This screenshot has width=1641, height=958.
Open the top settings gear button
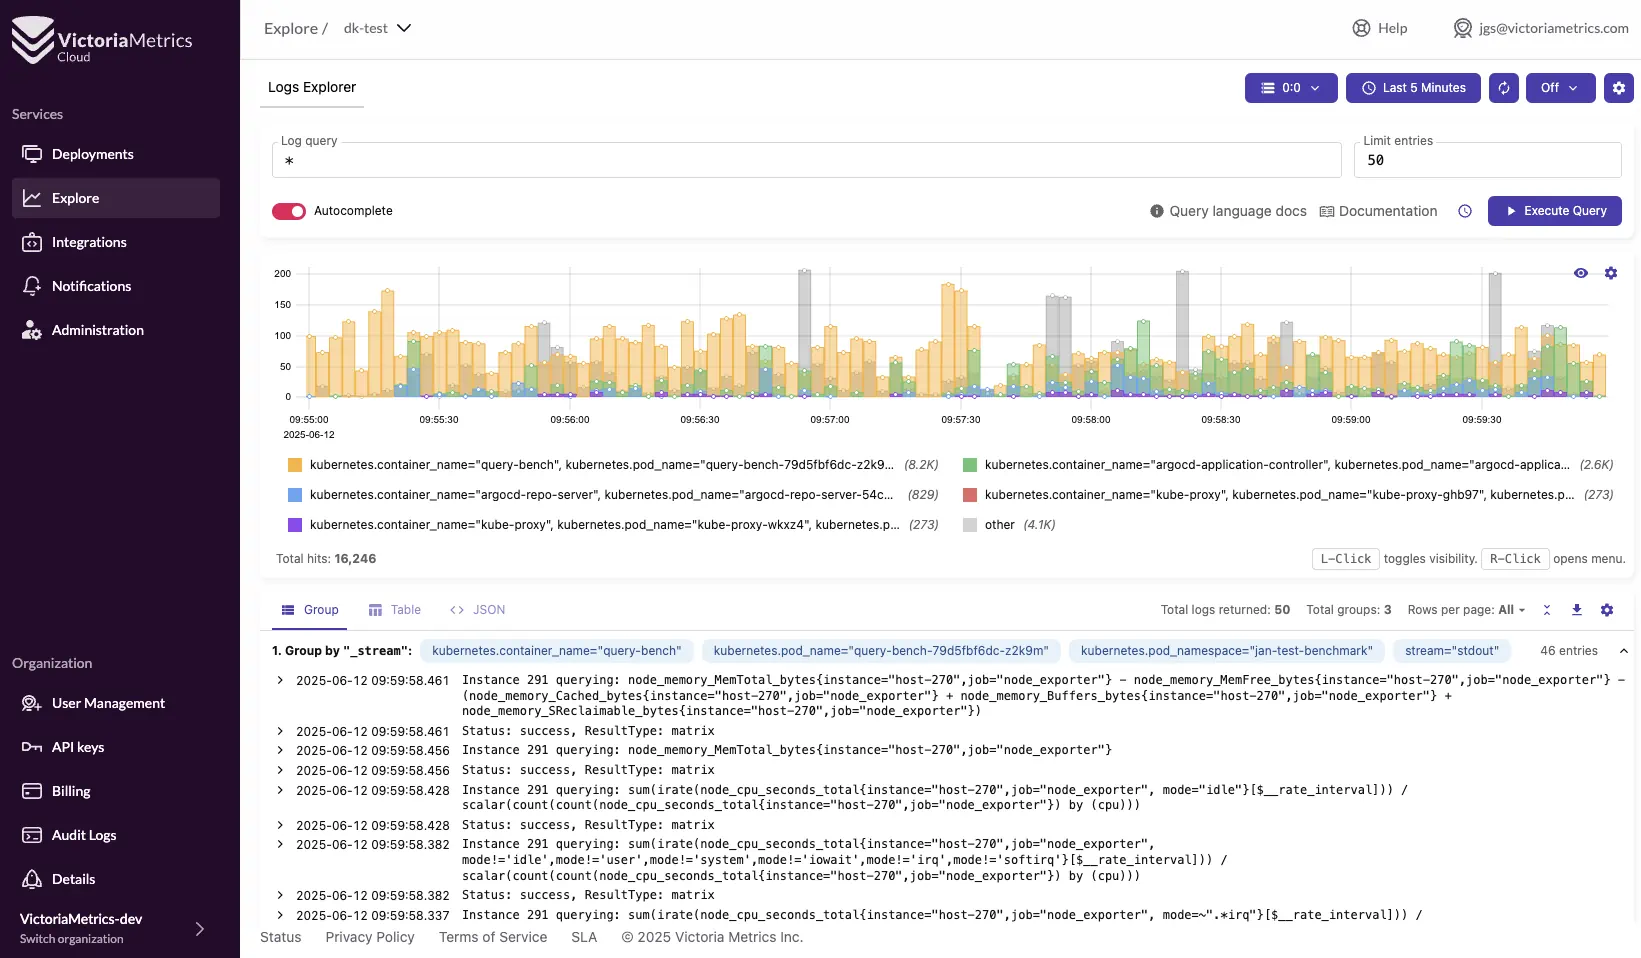pos(1619,88)
